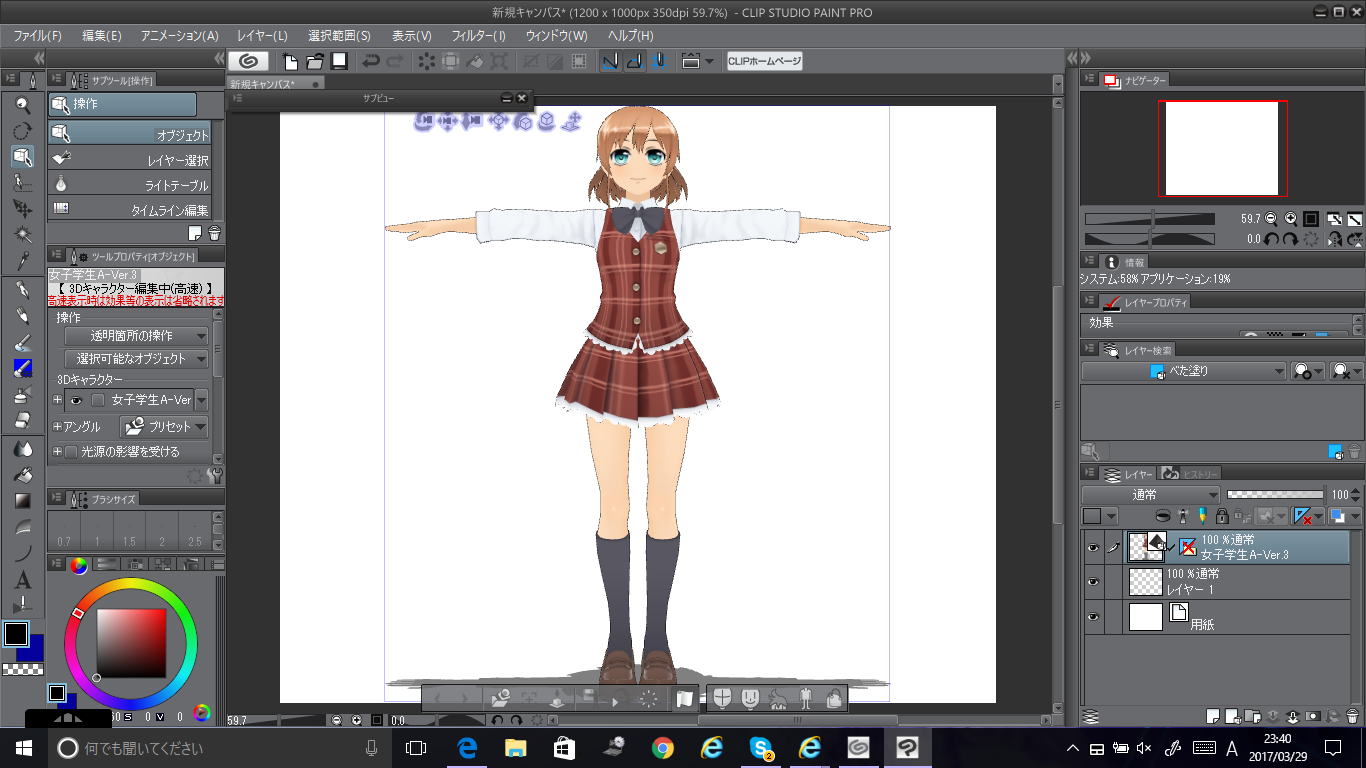Image resolution: width=1366 pixels, height=768 pixels.
Task: Click the Save icon in the command bar
Action: [339, 61]
